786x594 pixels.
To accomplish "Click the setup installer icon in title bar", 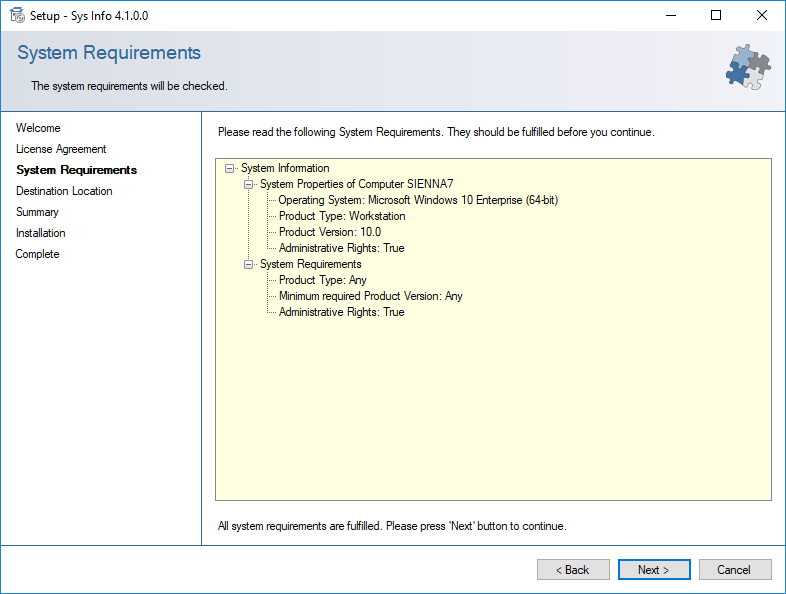I will click(17, 16).
